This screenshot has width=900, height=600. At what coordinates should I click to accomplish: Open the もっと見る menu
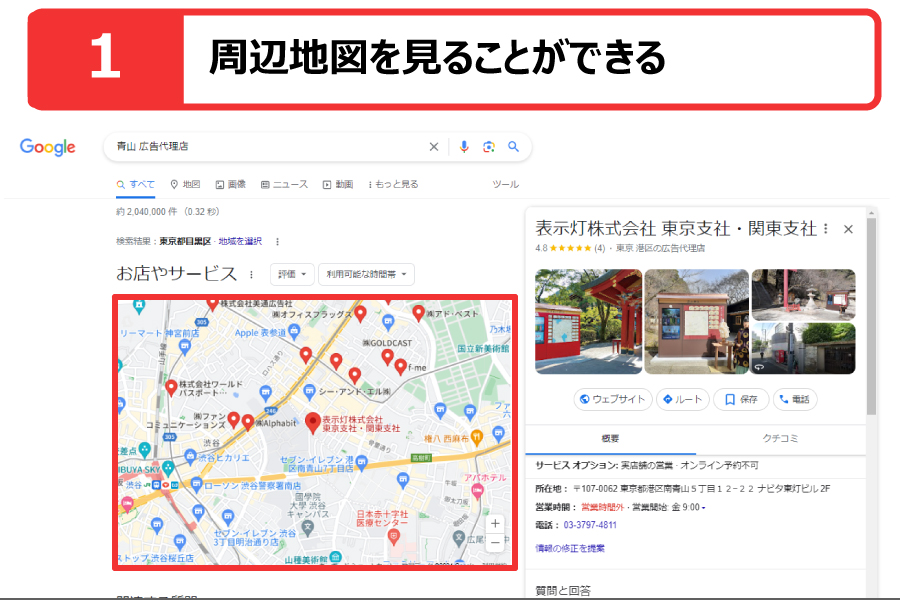pos(393,184)
